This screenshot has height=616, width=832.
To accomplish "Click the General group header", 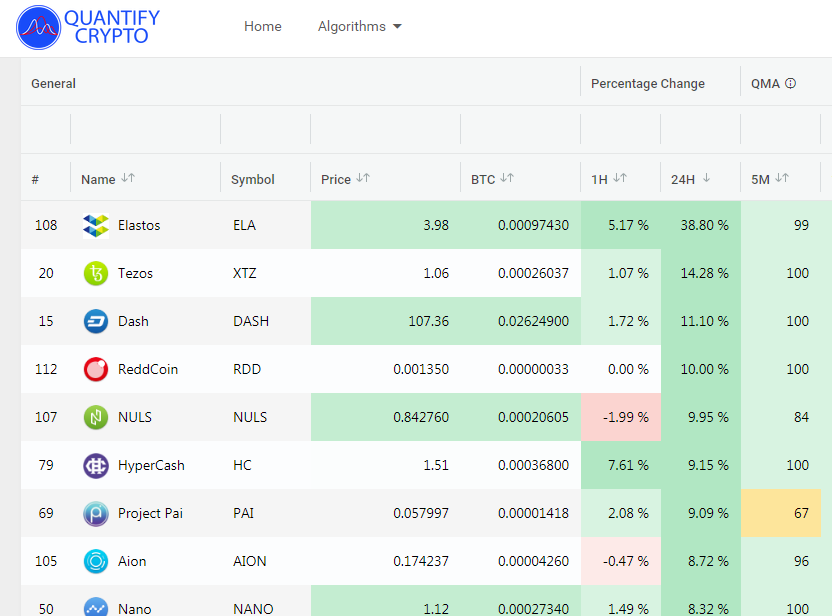I will [54, 83].
